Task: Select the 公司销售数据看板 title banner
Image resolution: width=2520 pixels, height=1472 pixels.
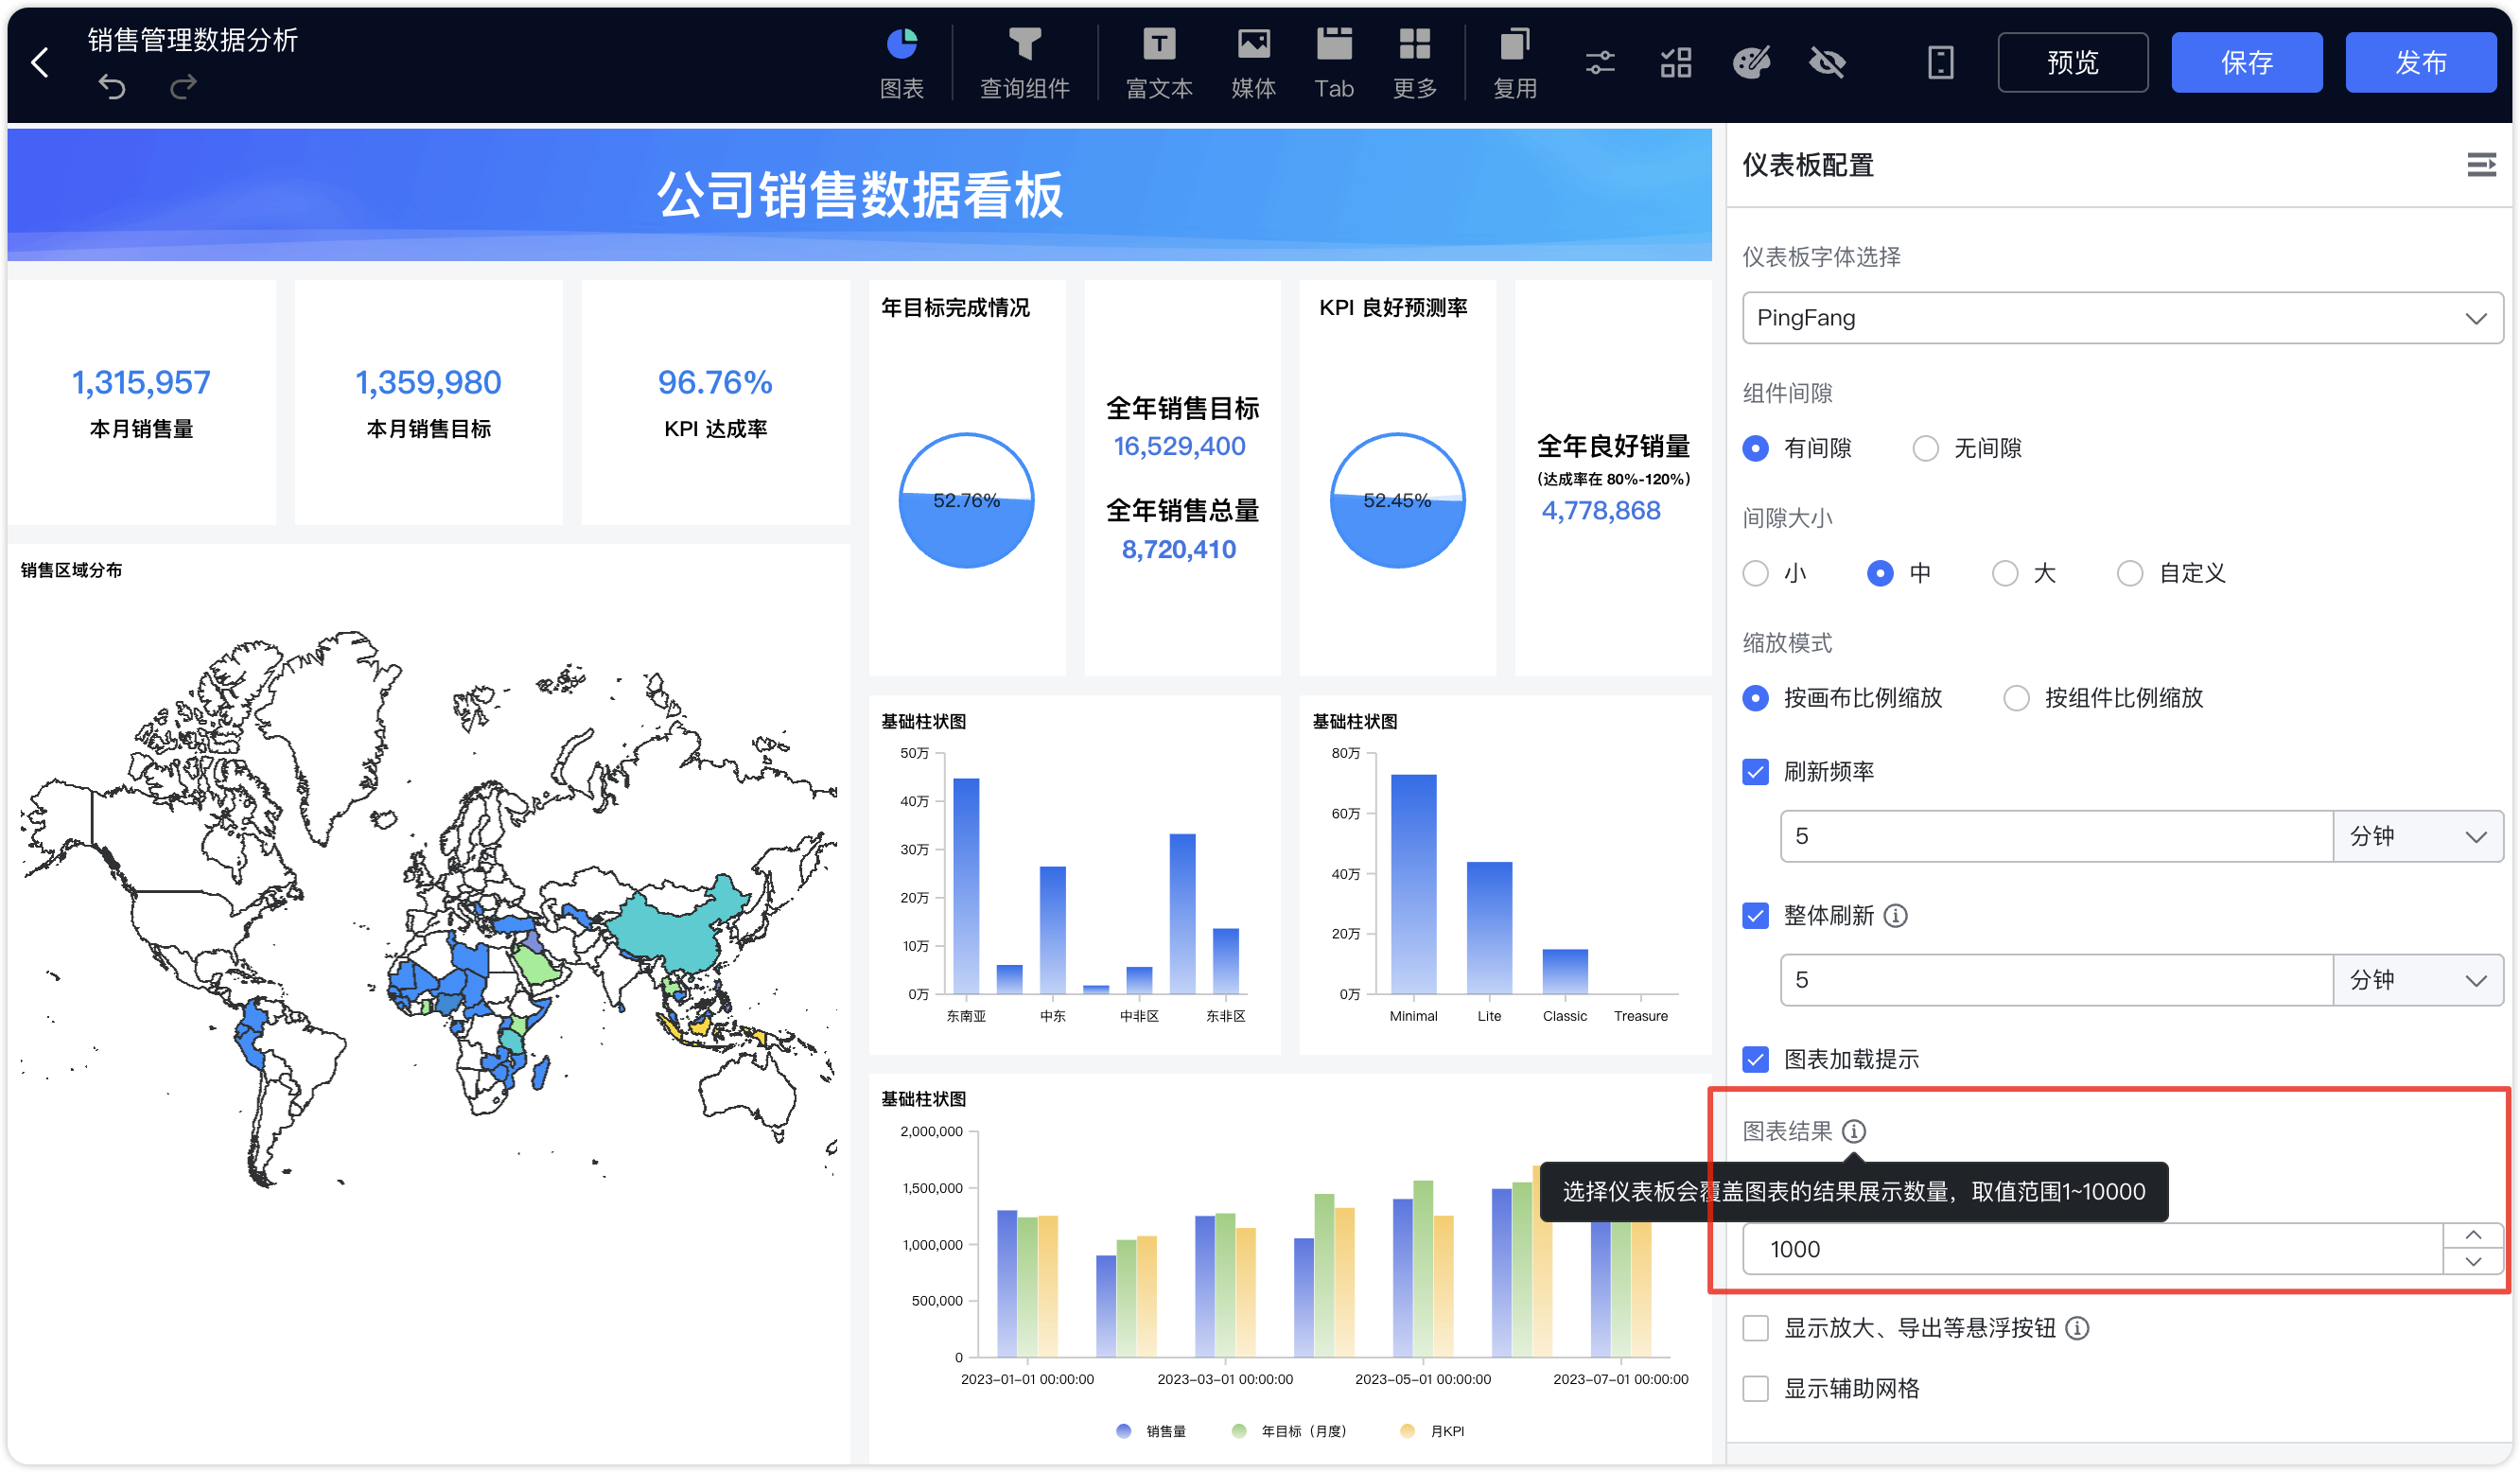Action: [859, 194]
